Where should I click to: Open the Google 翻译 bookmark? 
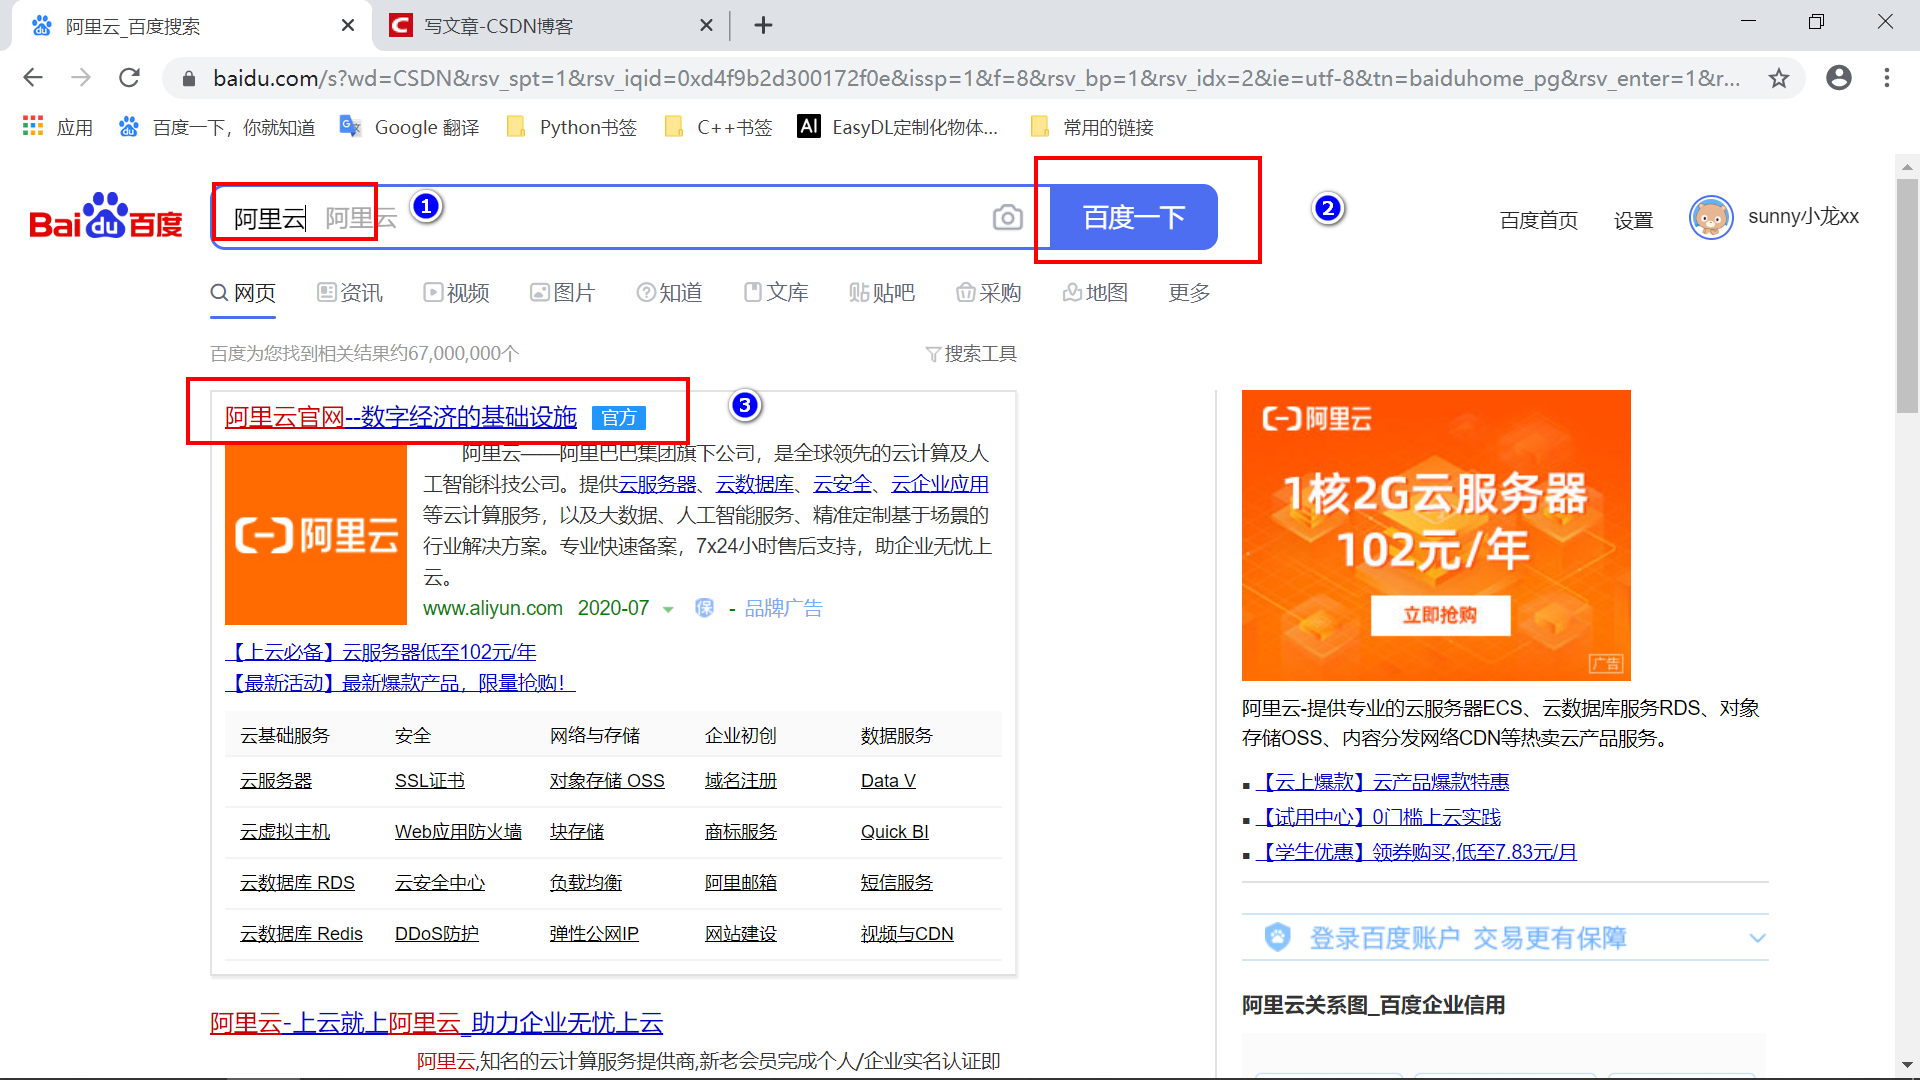click(x=409, y=127)
